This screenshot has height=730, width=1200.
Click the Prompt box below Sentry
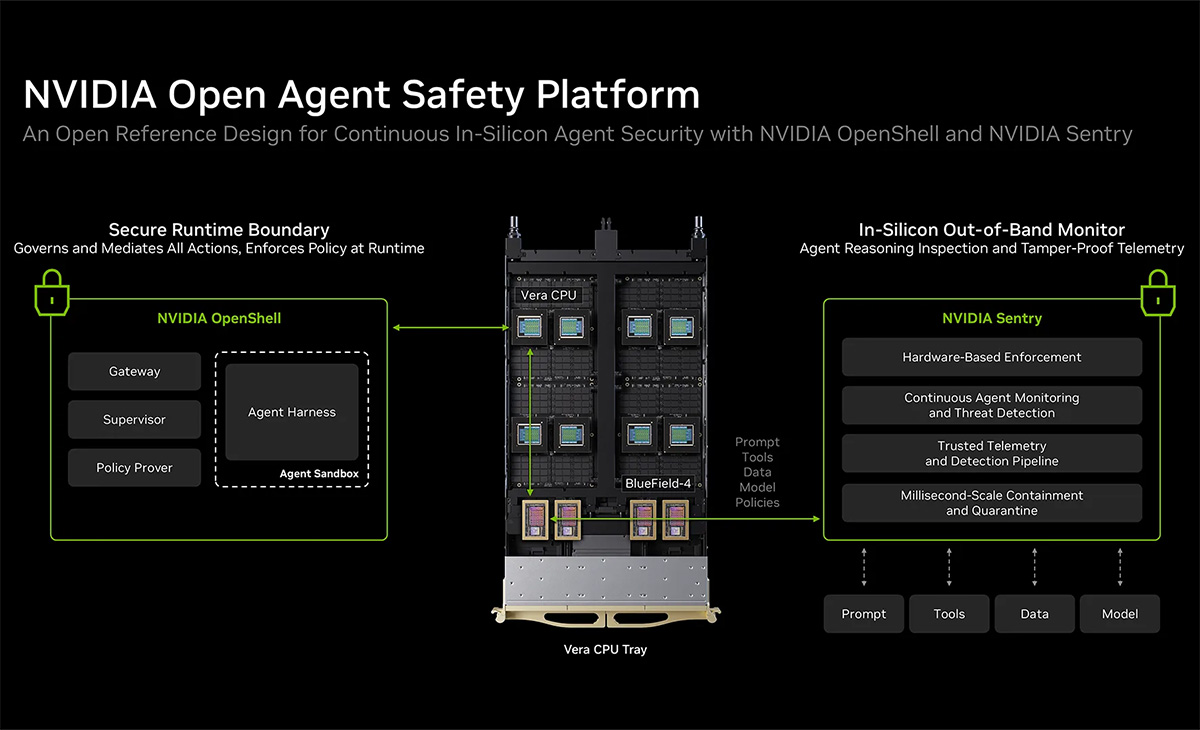(x=864, y=614)
